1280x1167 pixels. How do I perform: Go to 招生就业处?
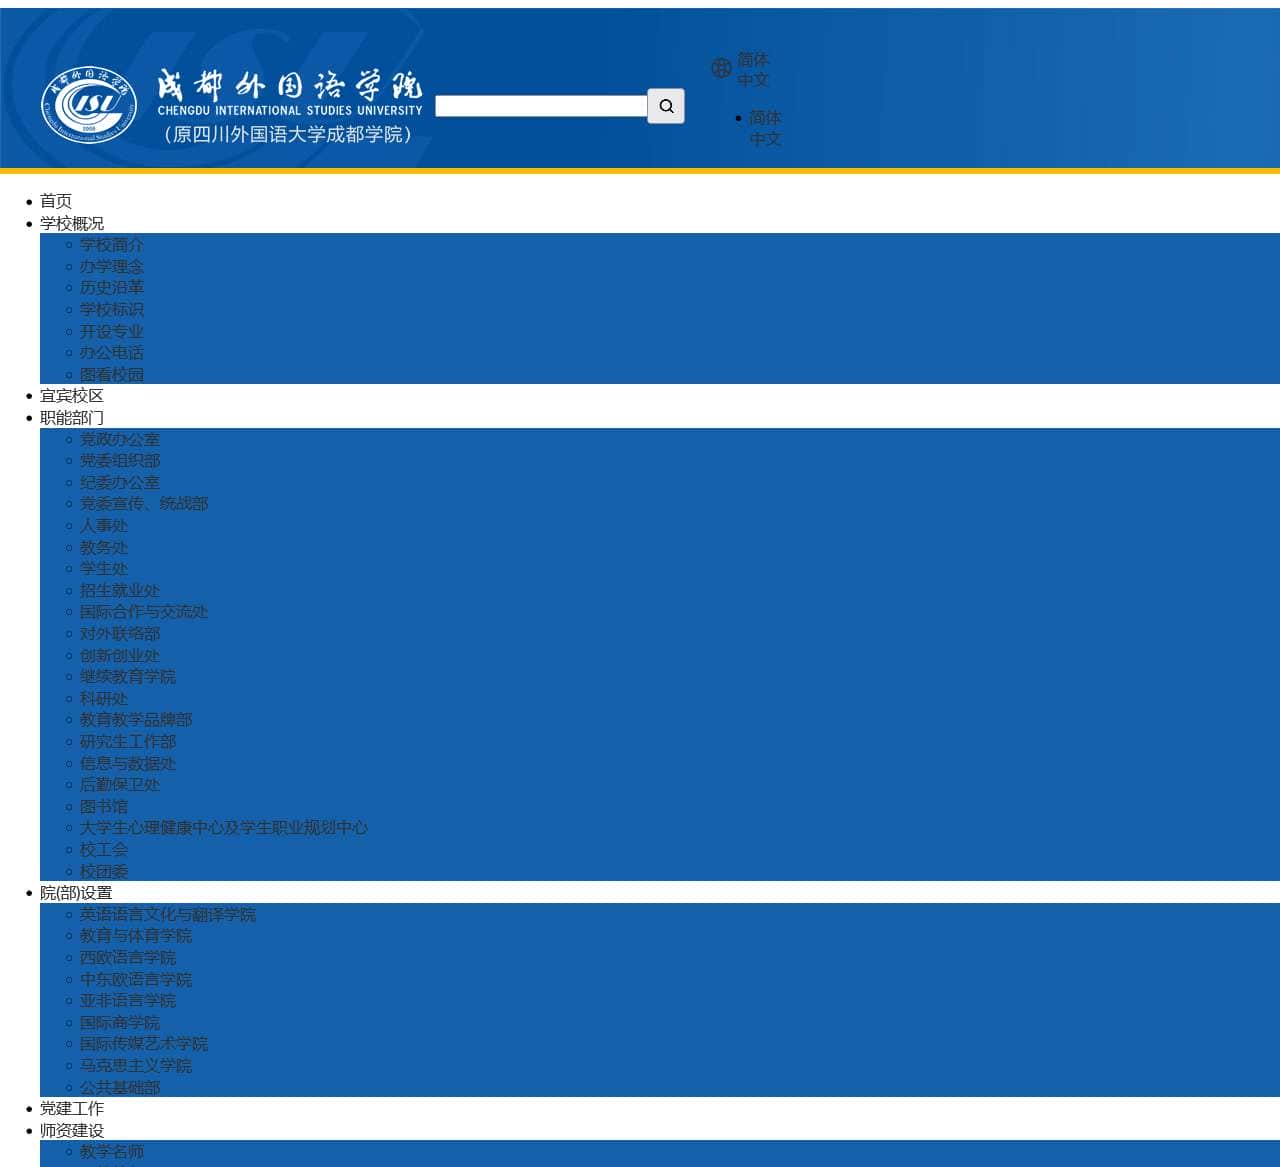(x=120, y=591)
